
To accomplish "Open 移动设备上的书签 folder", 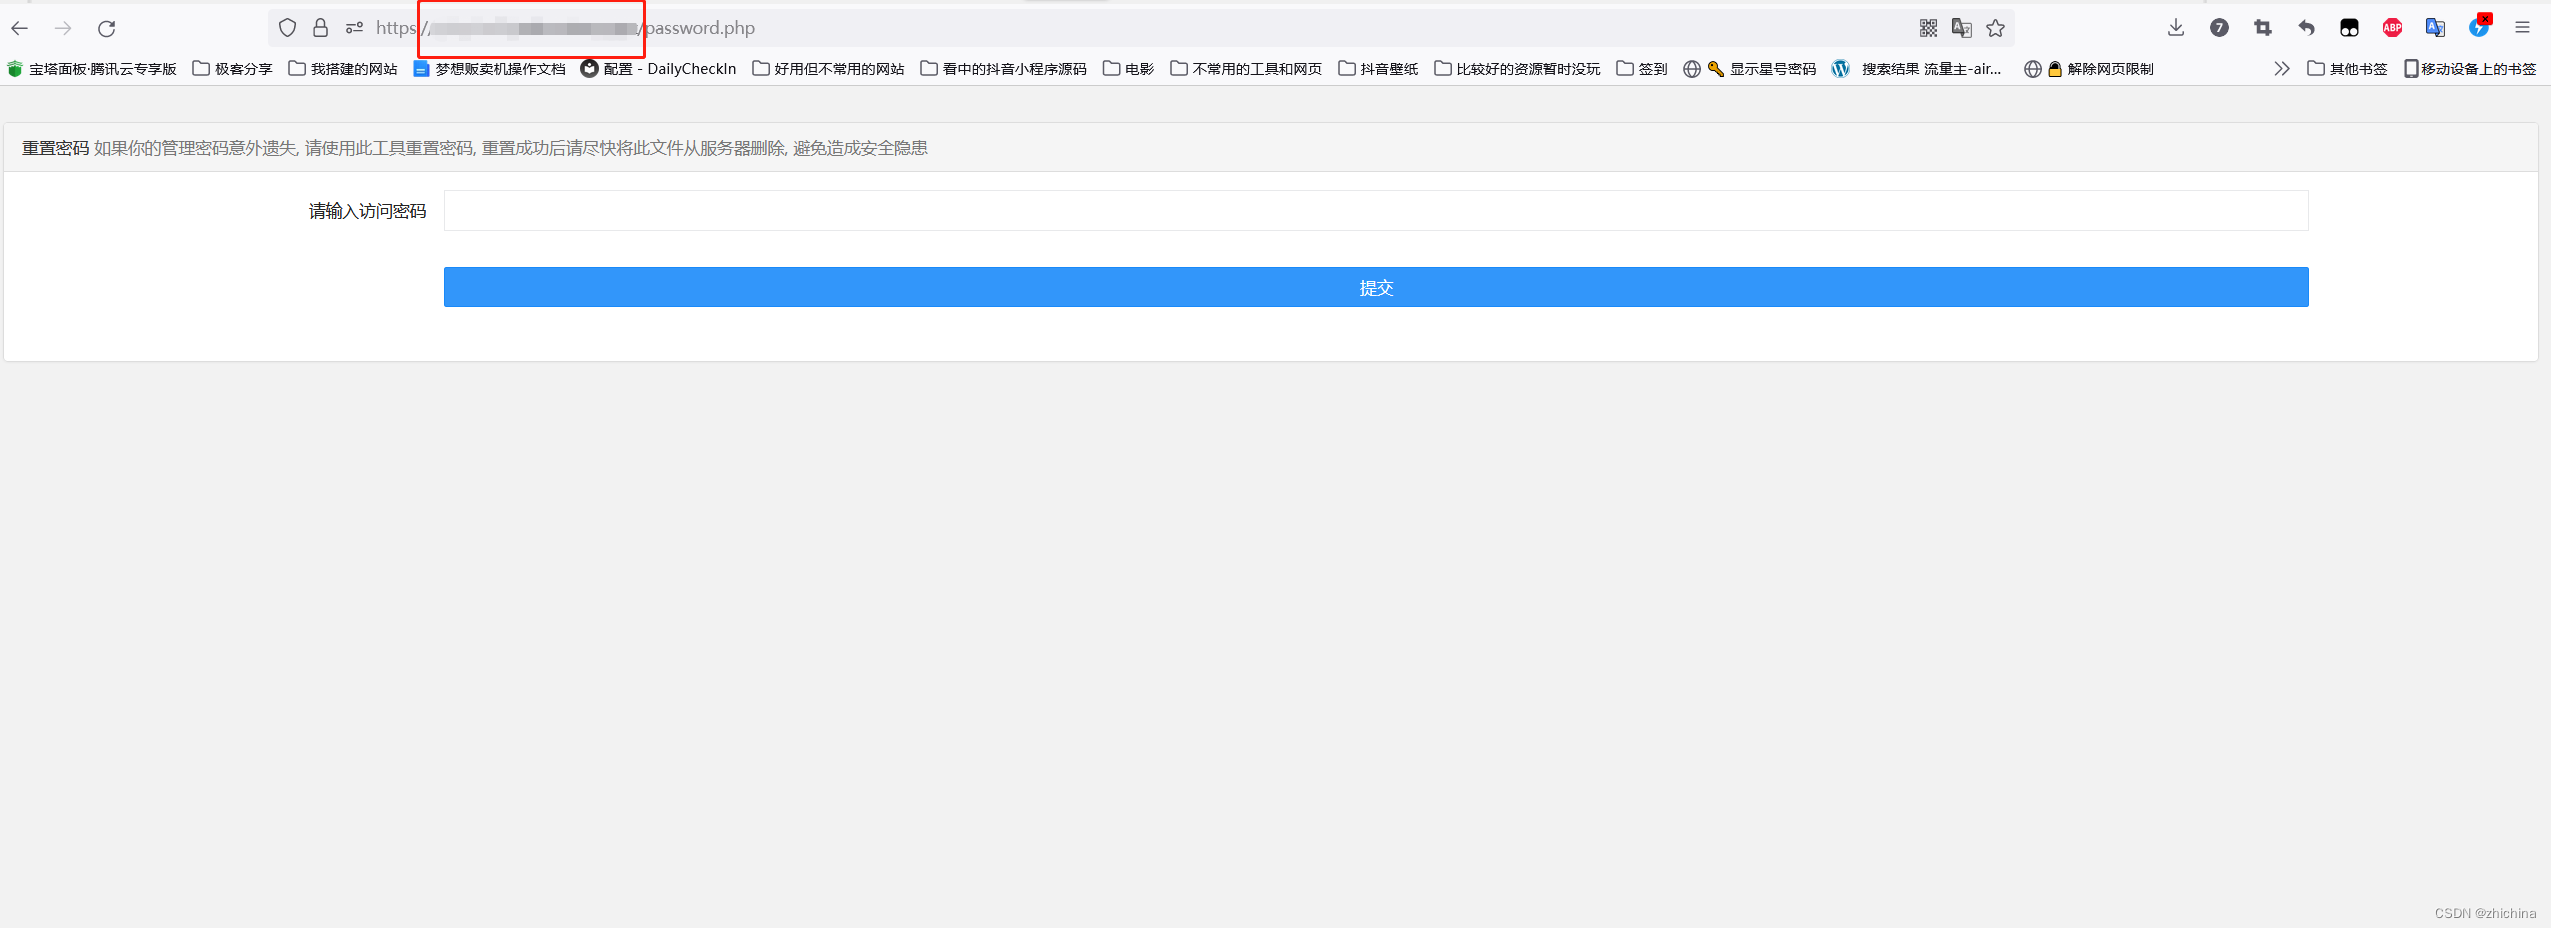I will pos(2471,69).
